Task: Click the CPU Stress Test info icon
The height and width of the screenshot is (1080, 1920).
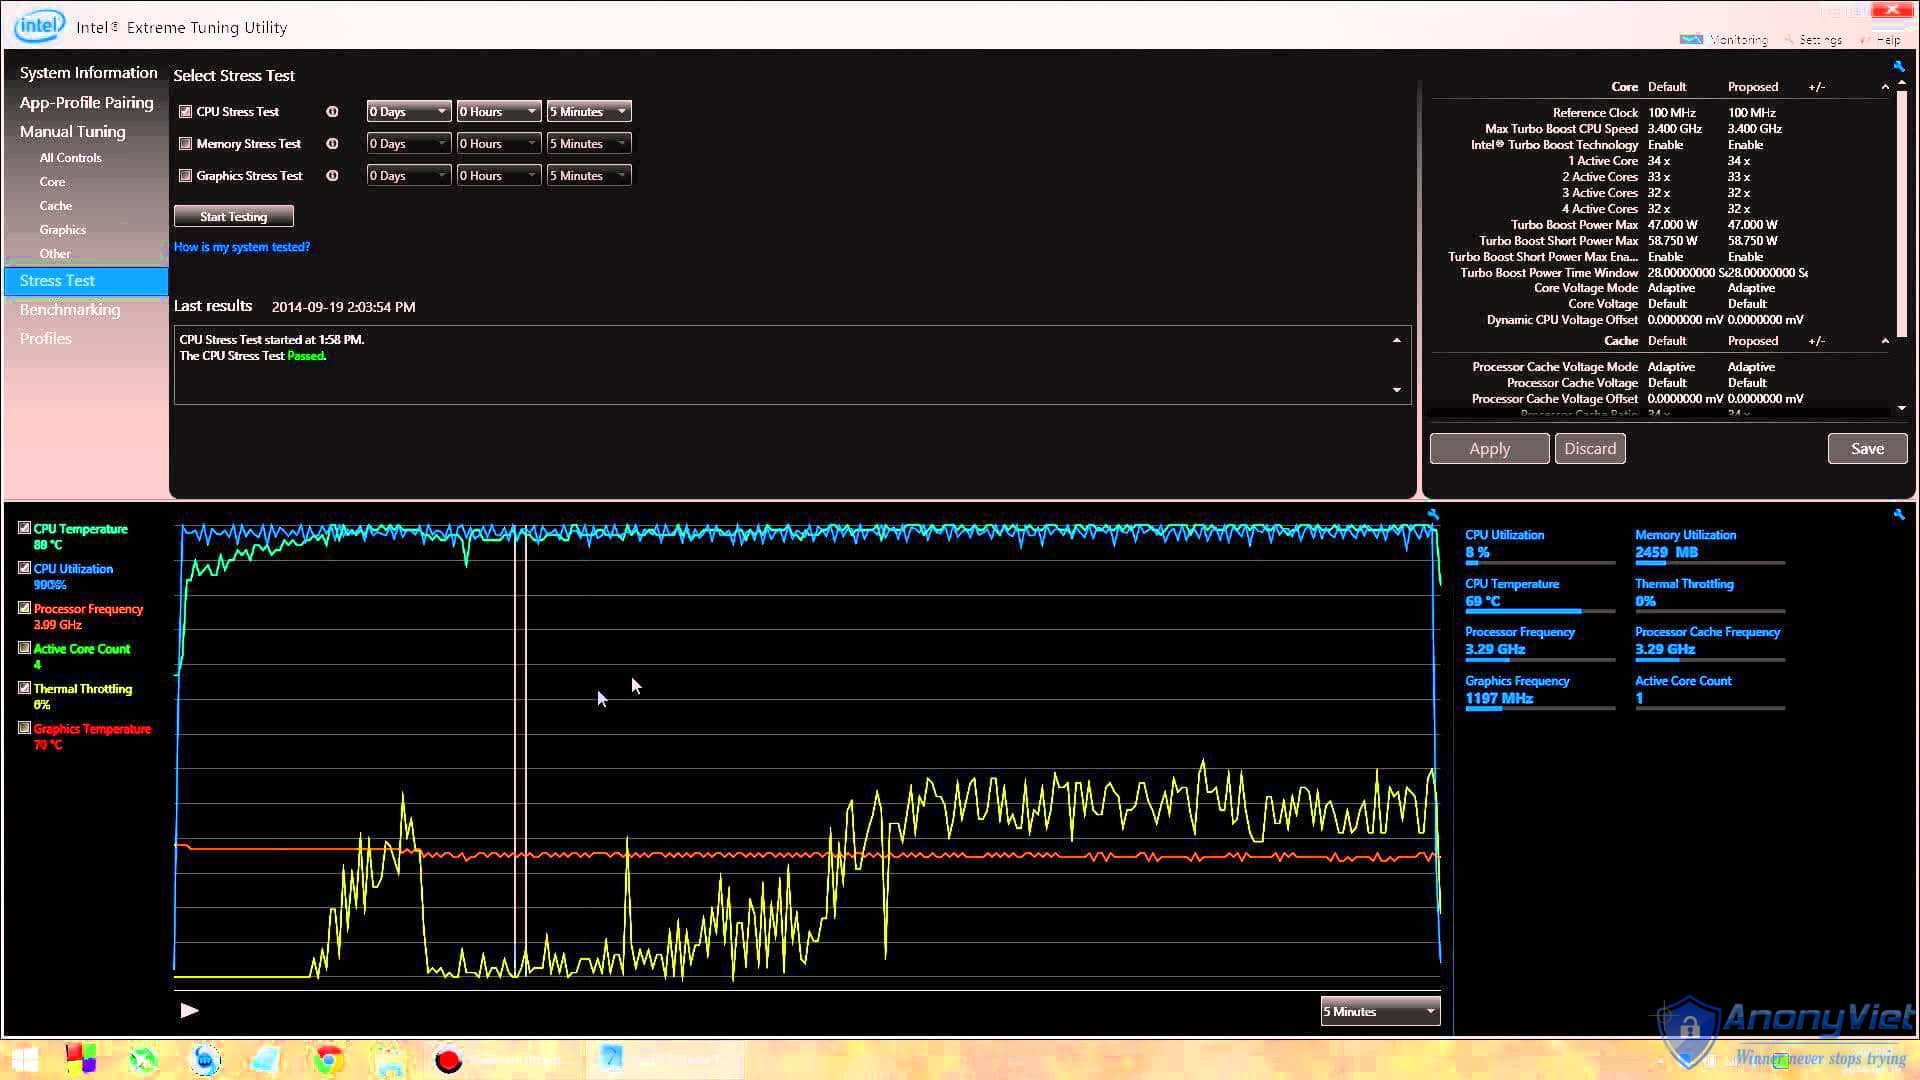Action: click(332, 112)
